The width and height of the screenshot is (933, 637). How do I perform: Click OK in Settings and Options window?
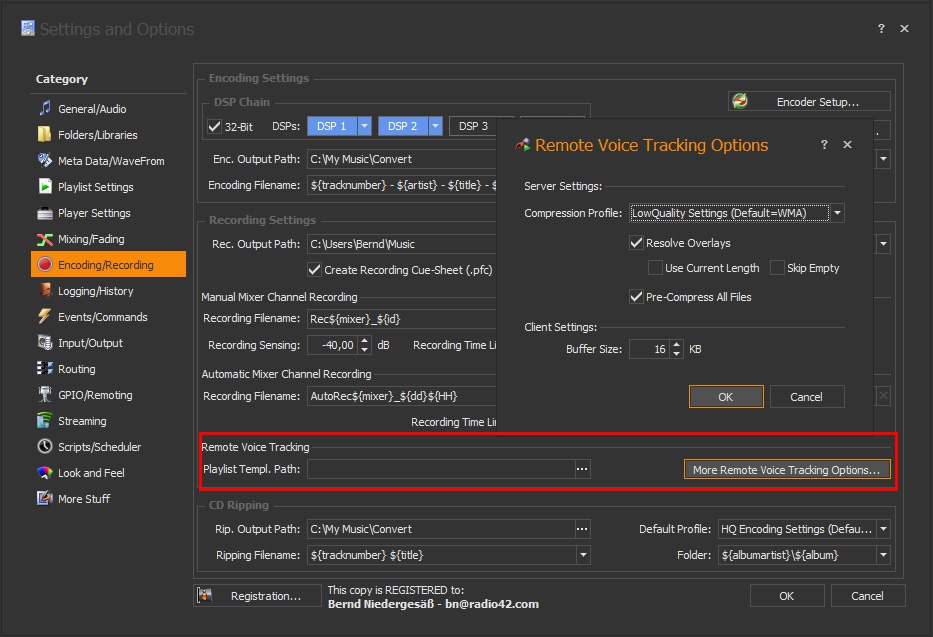pos(787,595)
